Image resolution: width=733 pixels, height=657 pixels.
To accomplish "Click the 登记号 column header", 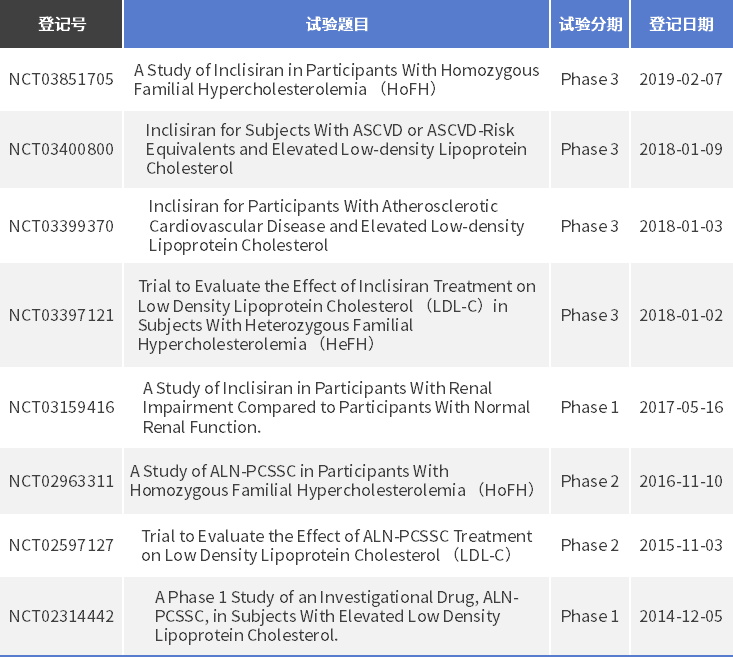I will tap(61, 25).
